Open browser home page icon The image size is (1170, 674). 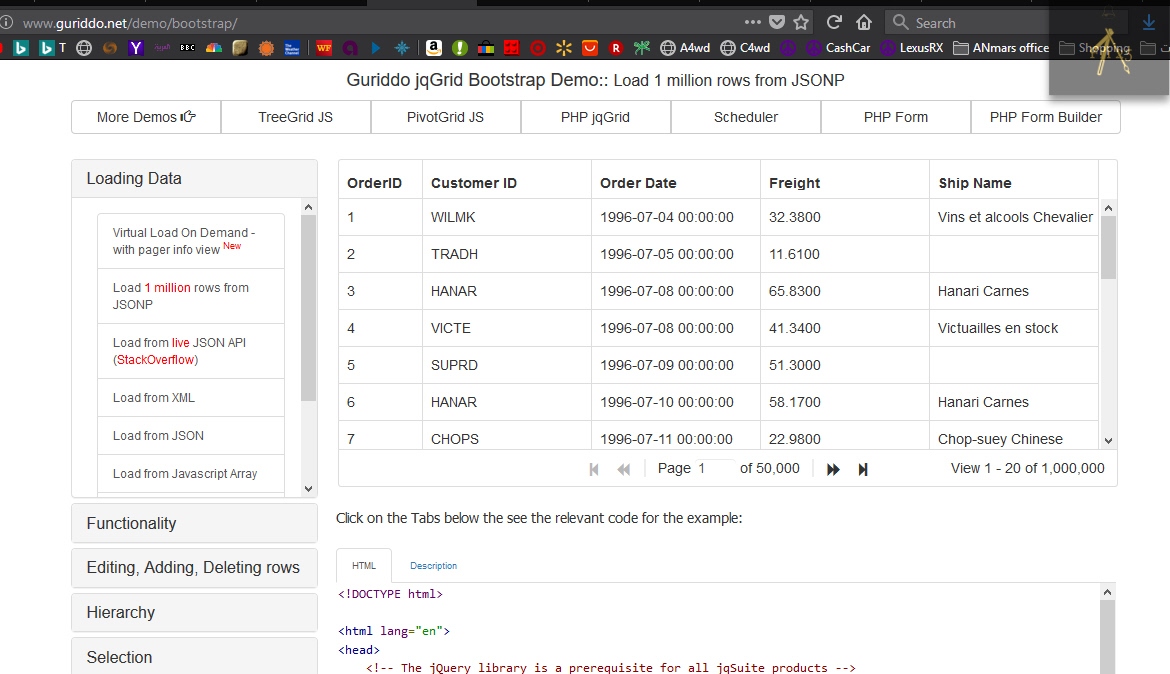click(x=864, y=22)
